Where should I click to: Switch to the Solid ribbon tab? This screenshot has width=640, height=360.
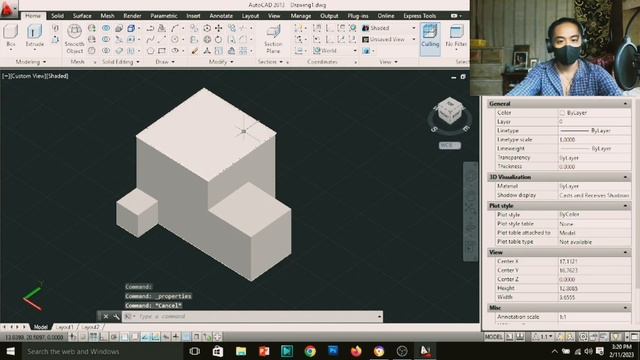tap(58, 16)
